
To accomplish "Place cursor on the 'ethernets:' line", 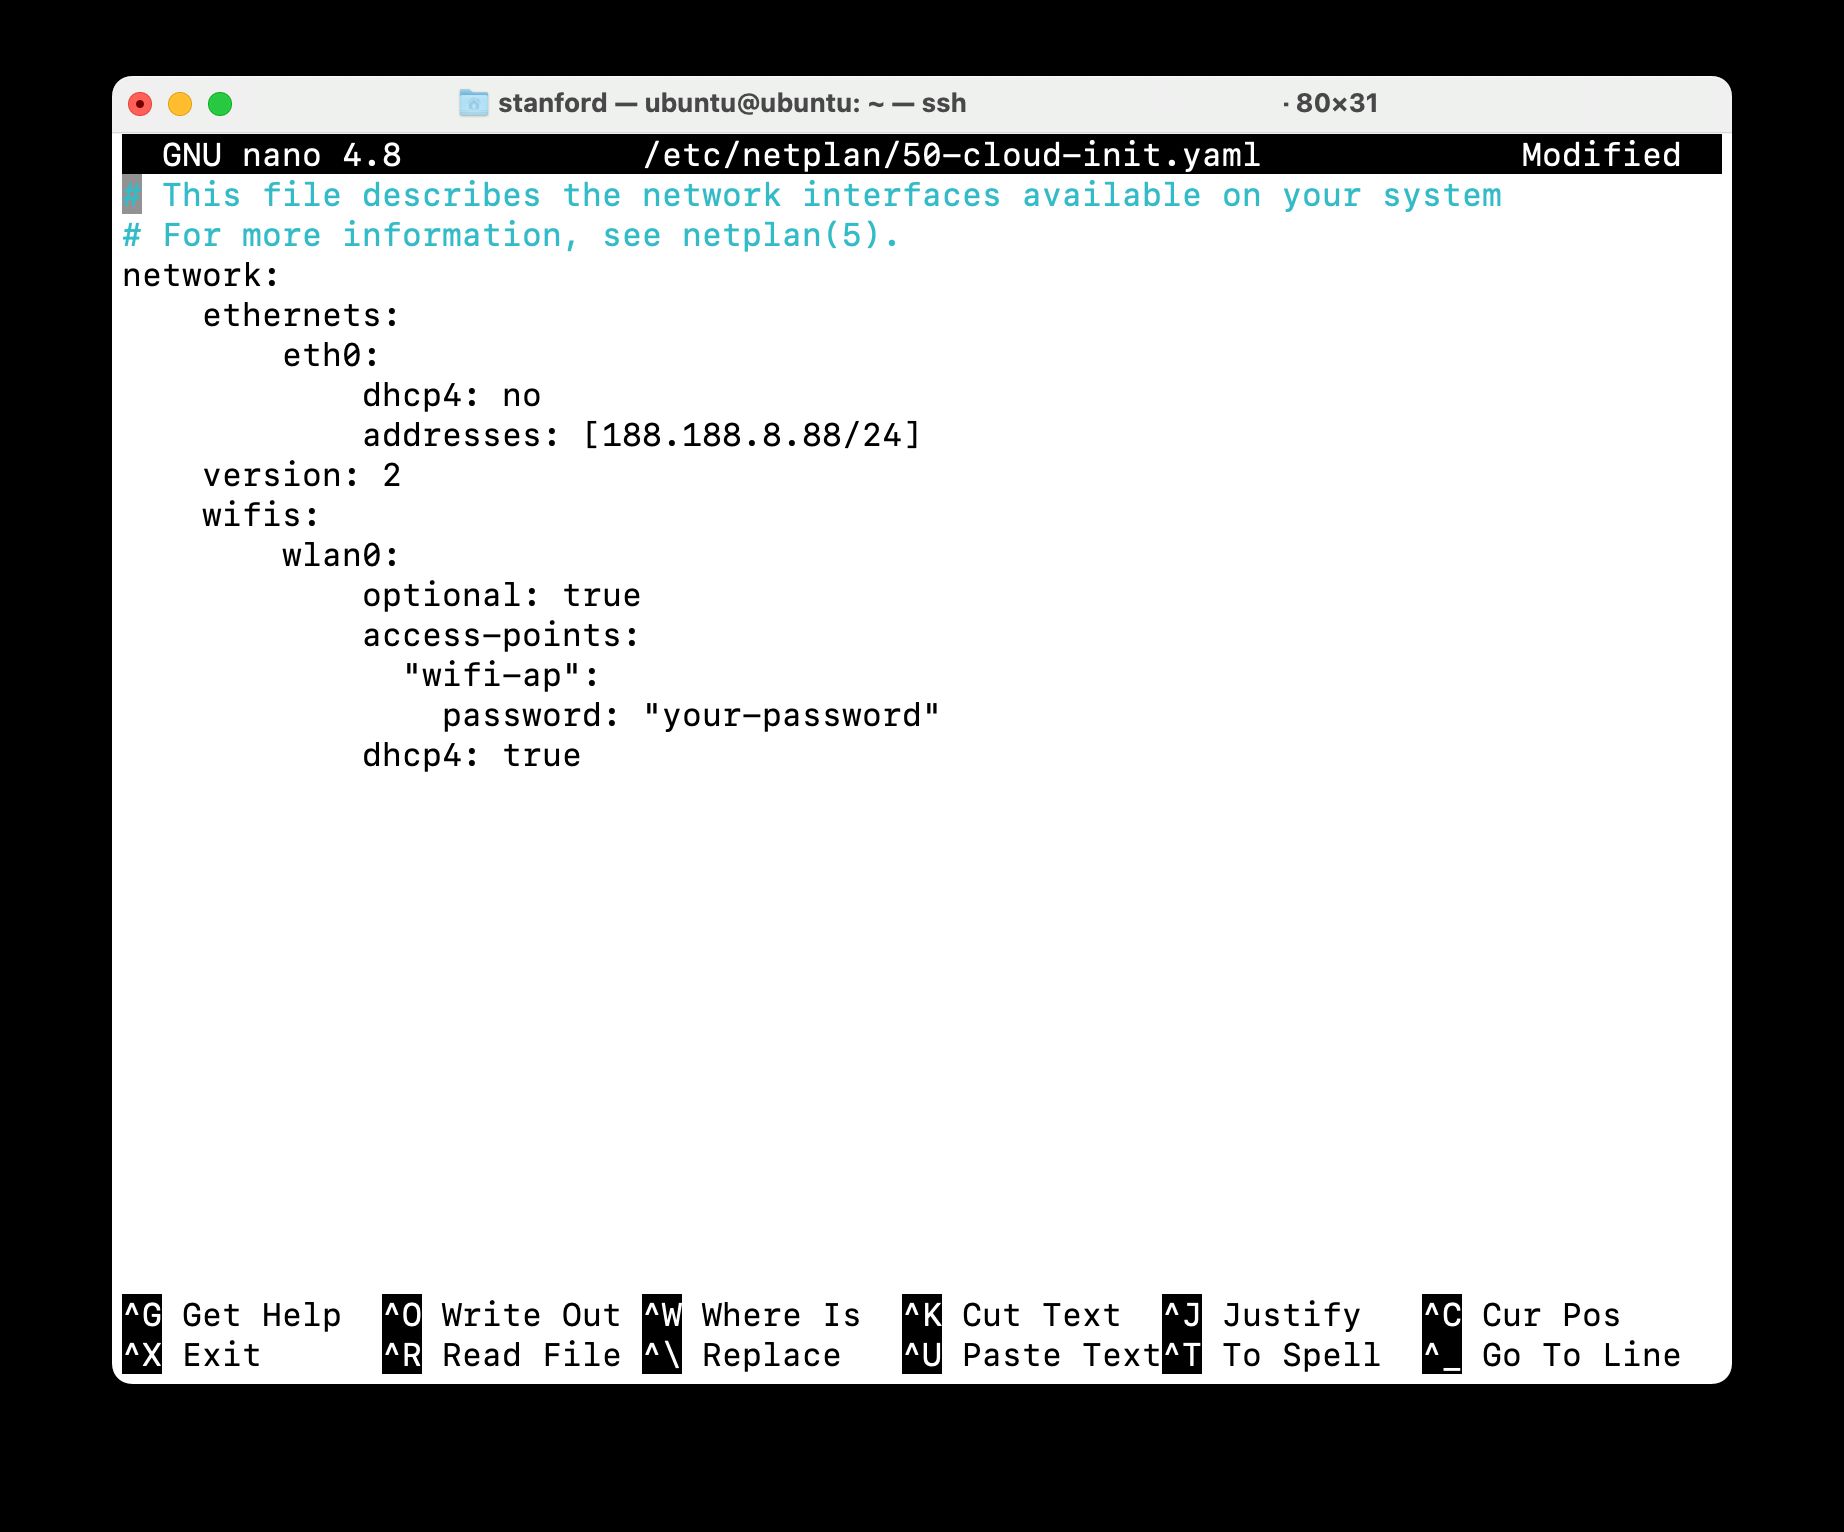I will (x=301, y=315).
